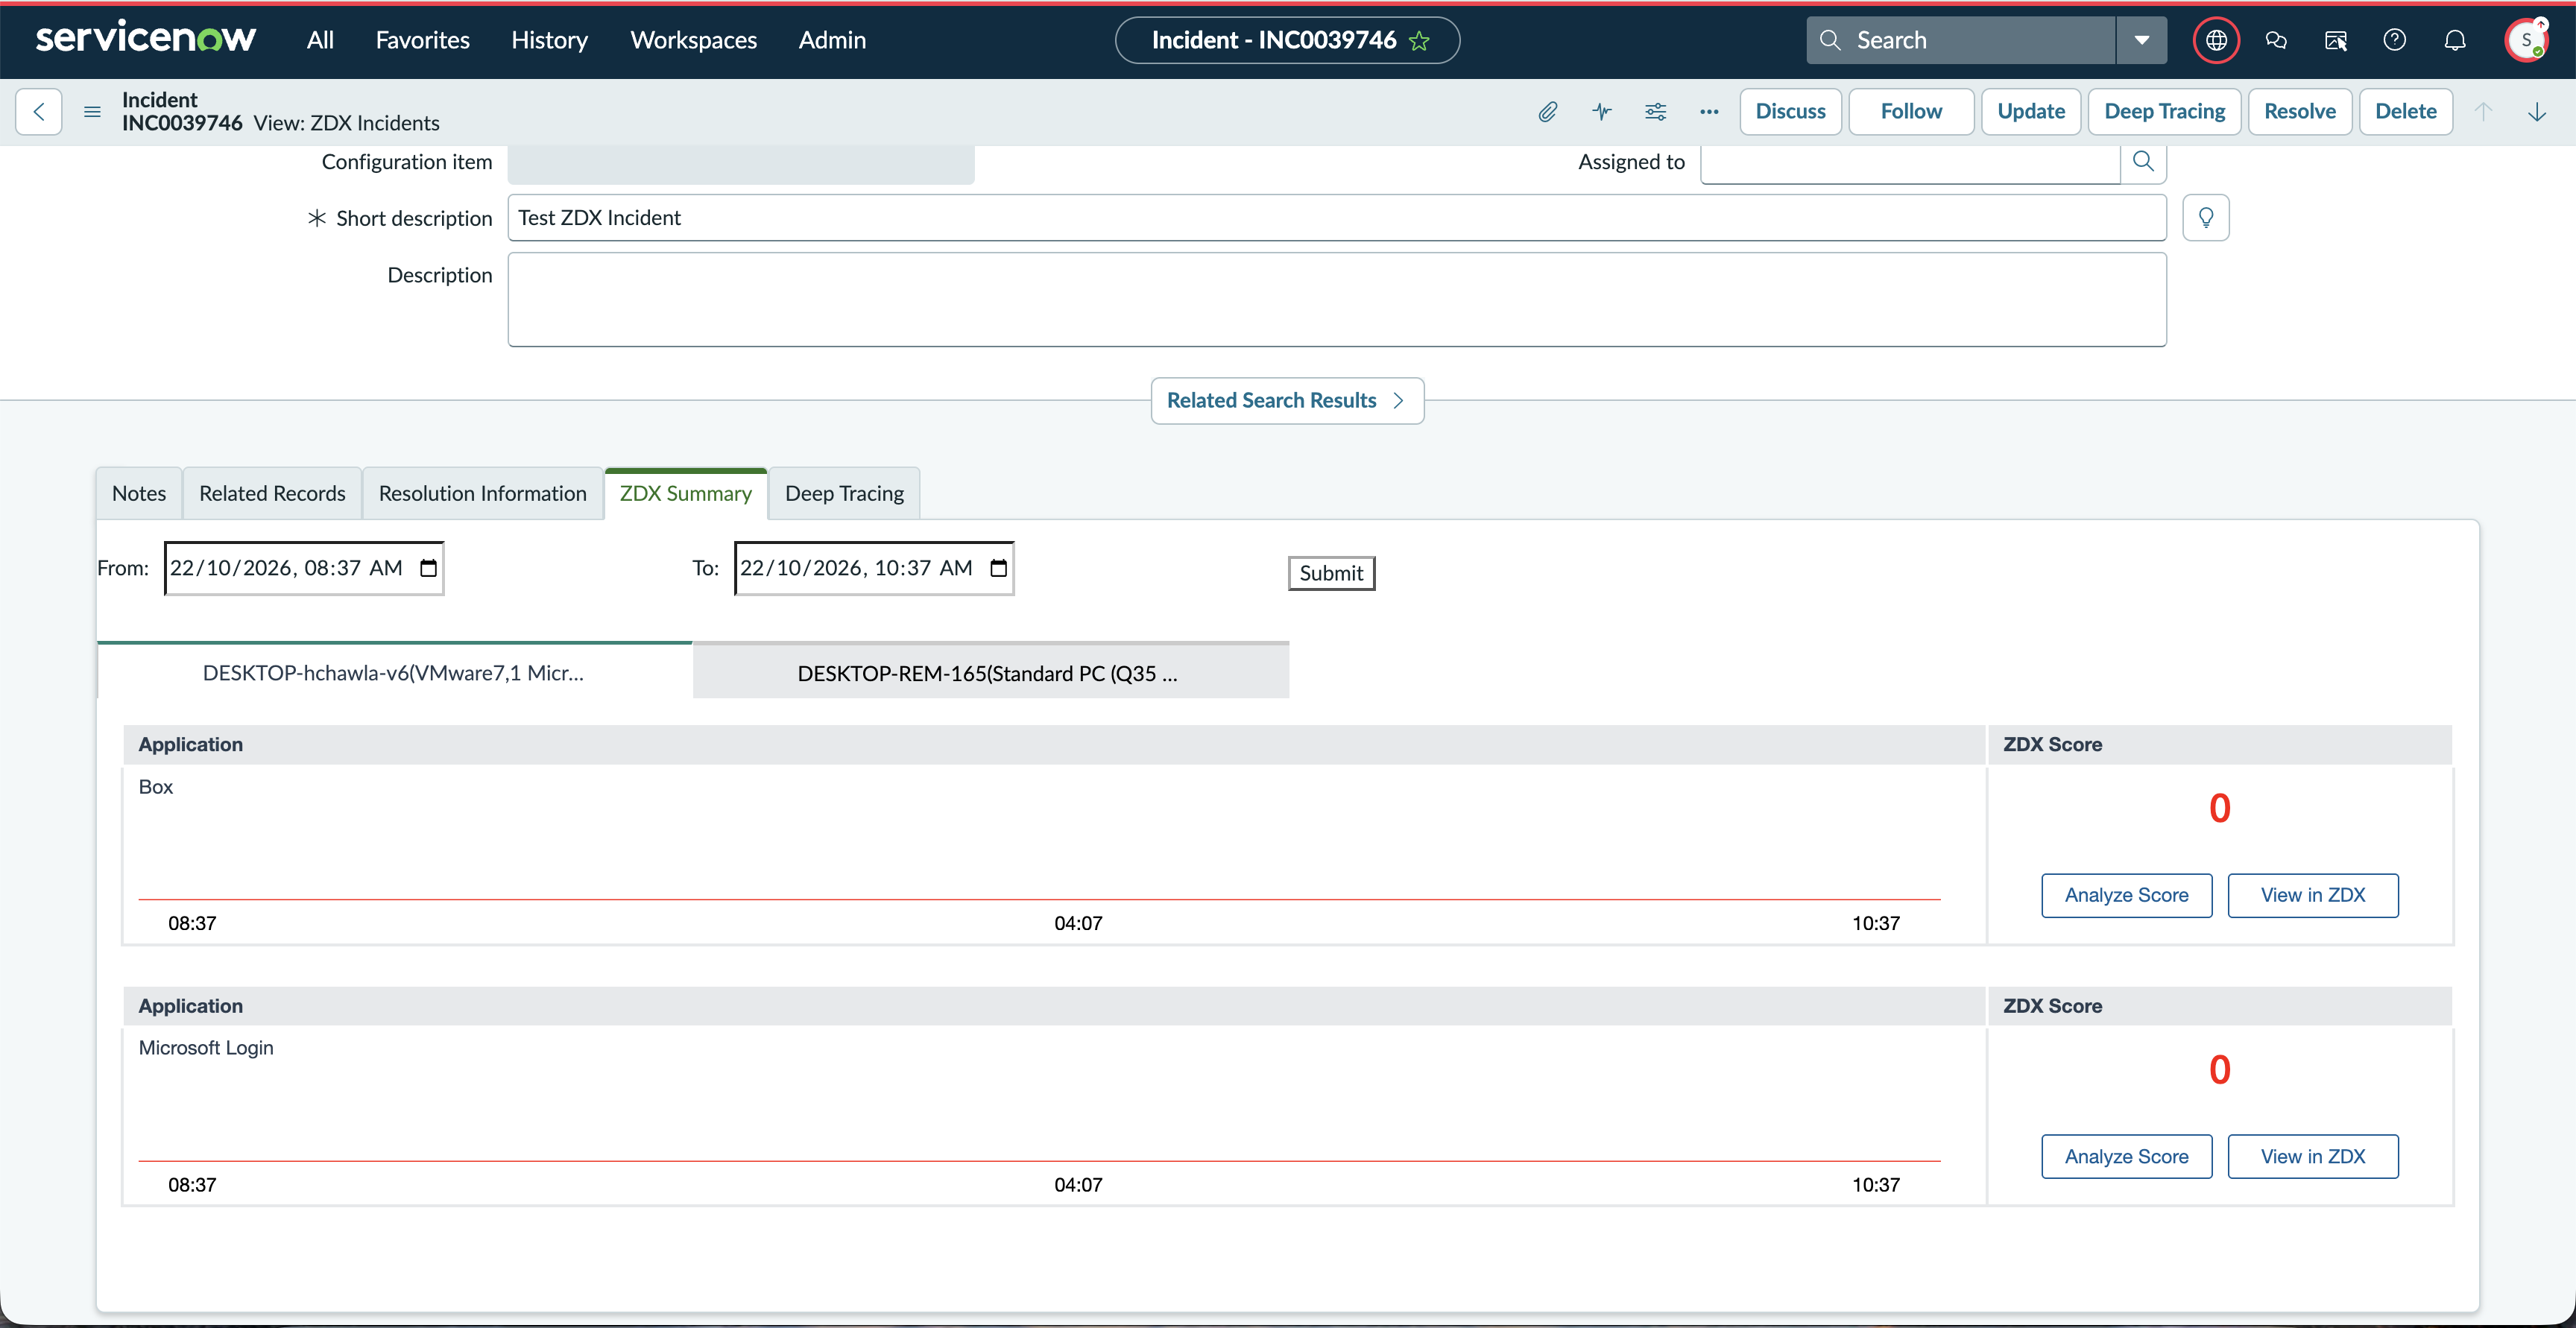Switch to Related Records tab

[272, 494]
